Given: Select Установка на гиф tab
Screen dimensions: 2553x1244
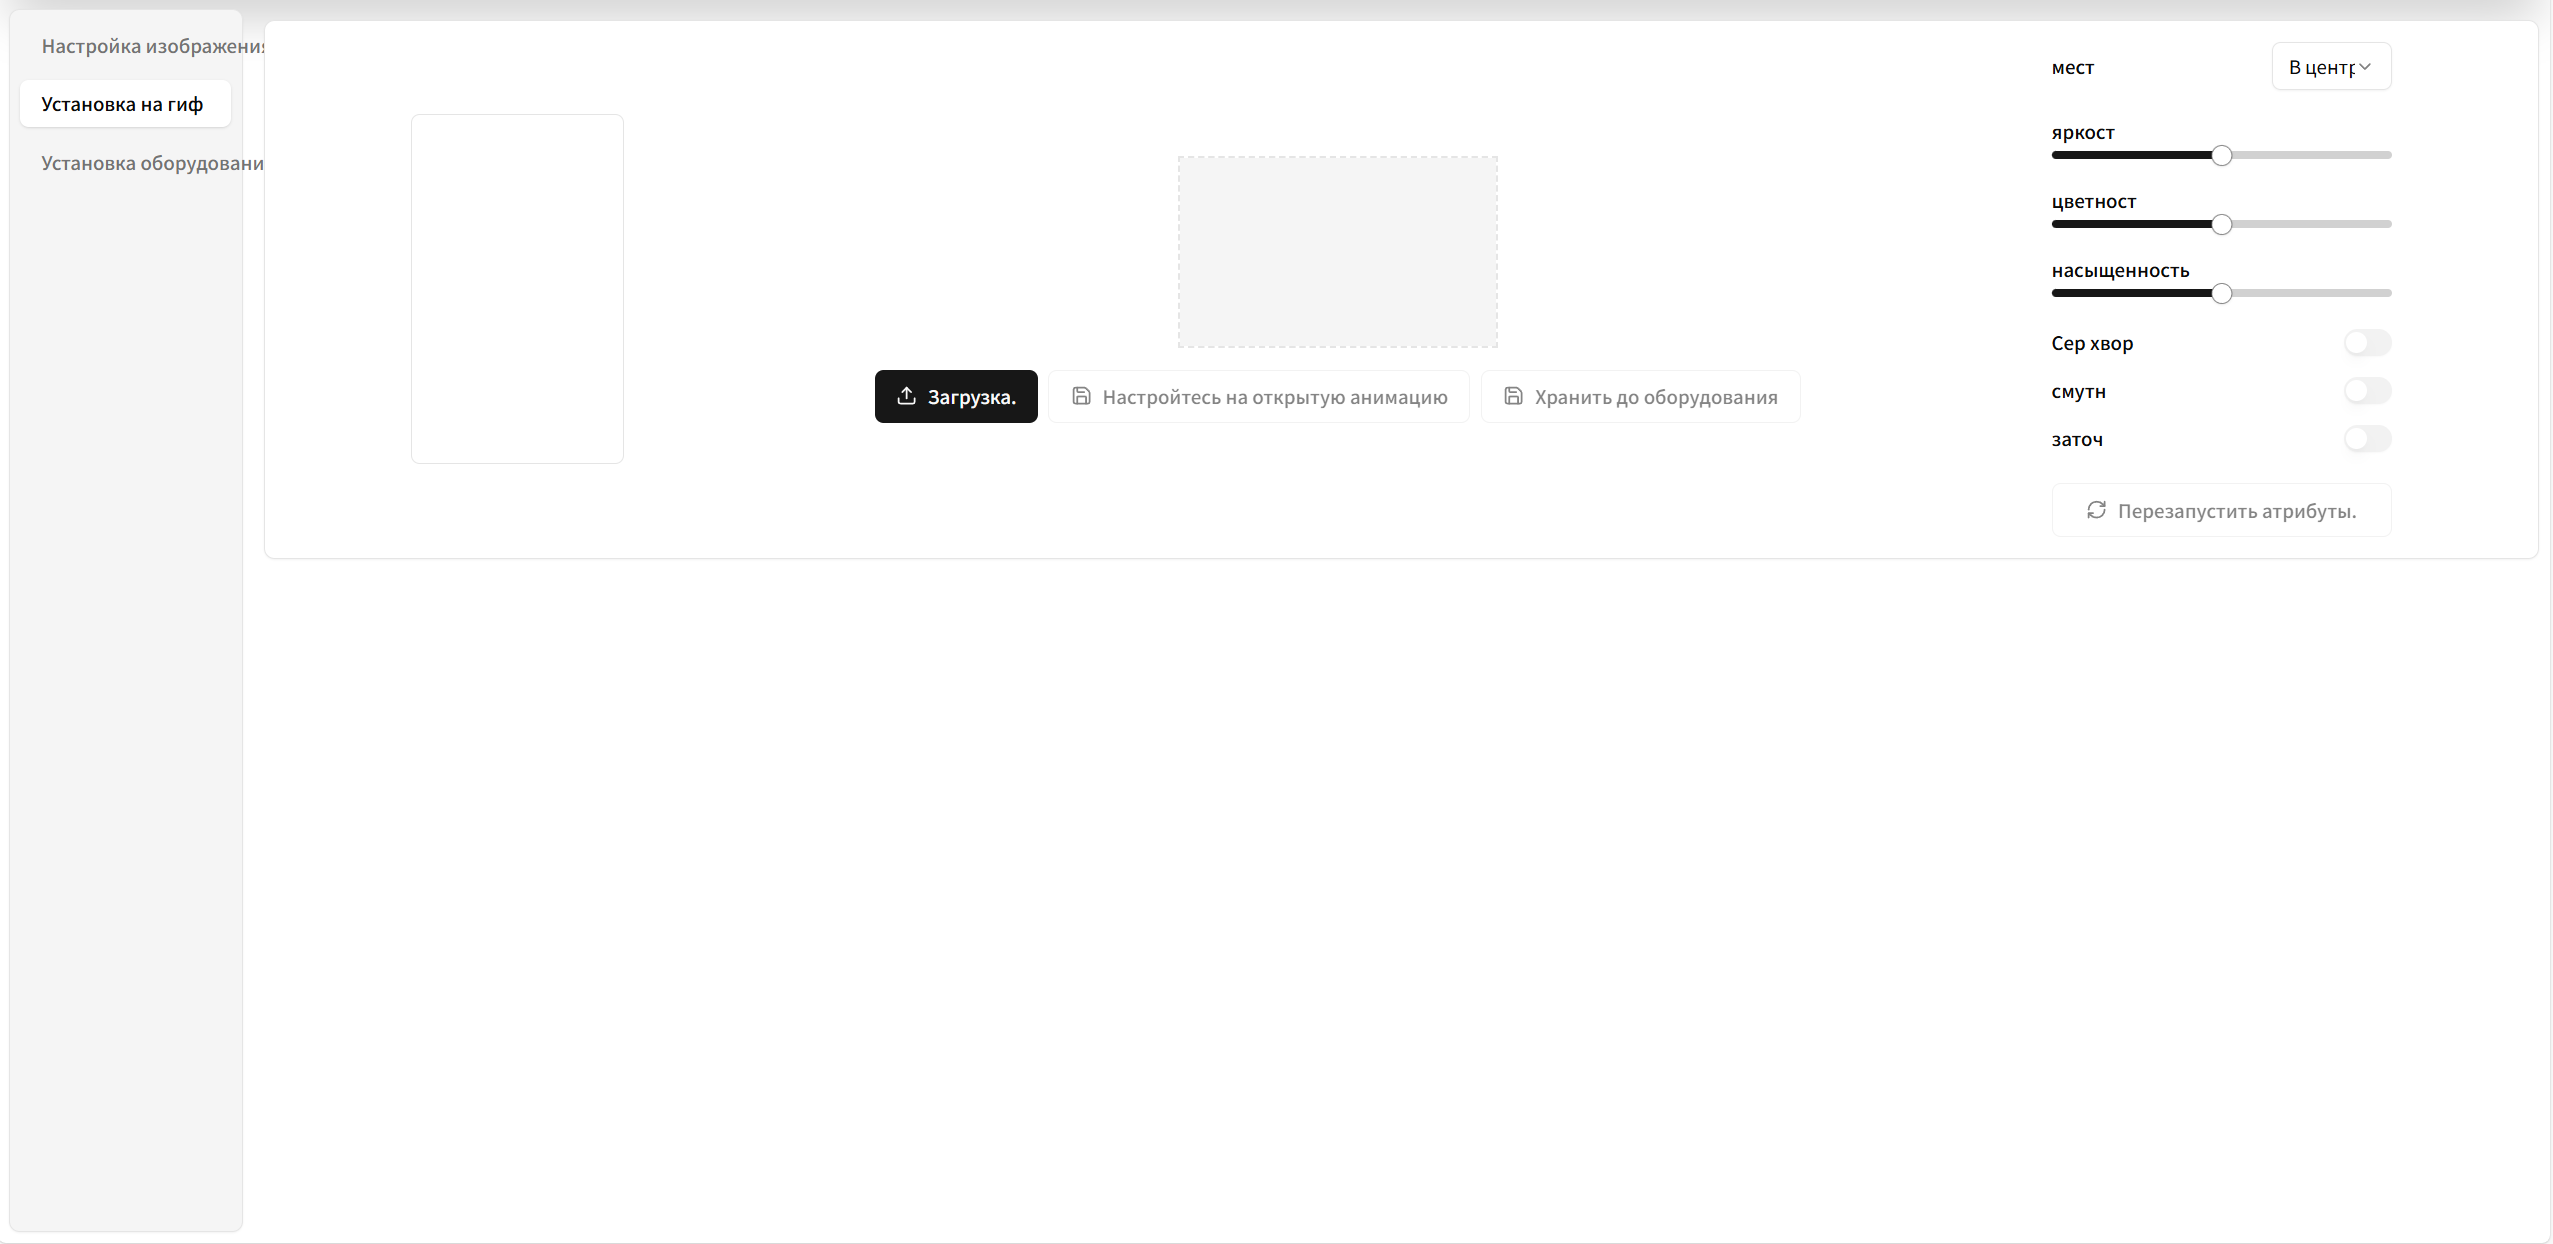Looking at the screenshot, I should coord(124,104).
